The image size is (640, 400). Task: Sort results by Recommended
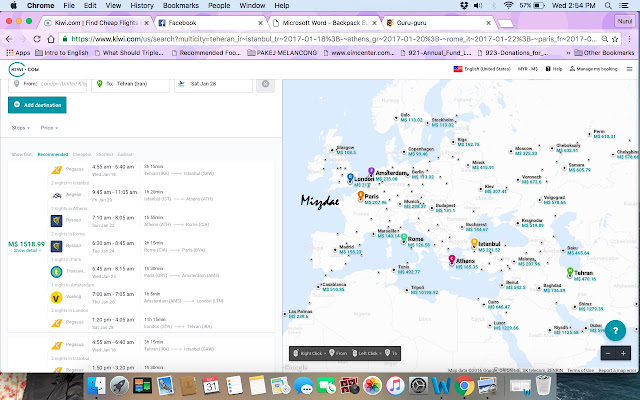pos(53,154)
